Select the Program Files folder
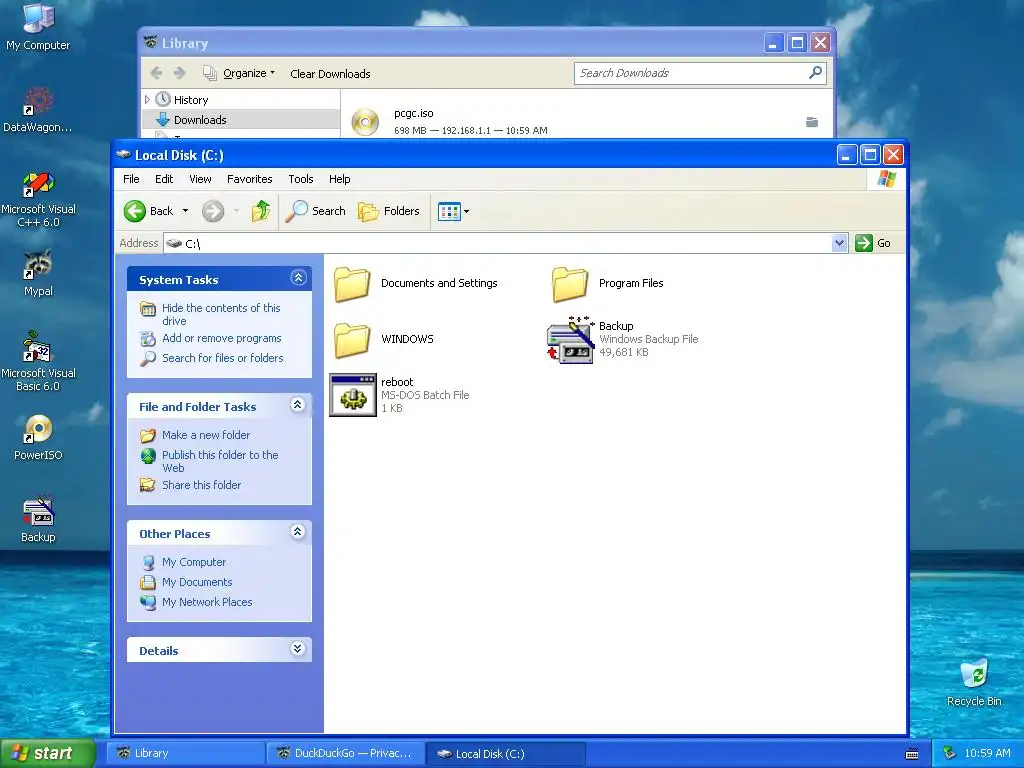The width and height of the screenshot is (1024, 768). click(608, 283)
